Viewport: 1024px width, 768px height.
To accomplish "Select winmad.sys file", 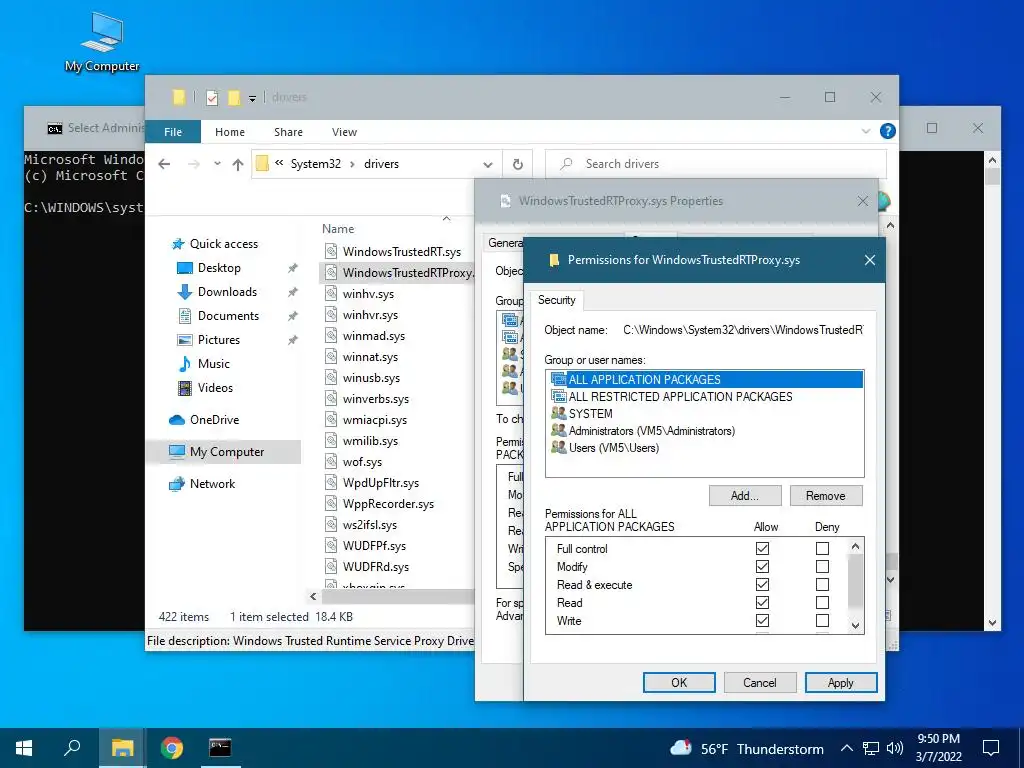I will point(374,336).
